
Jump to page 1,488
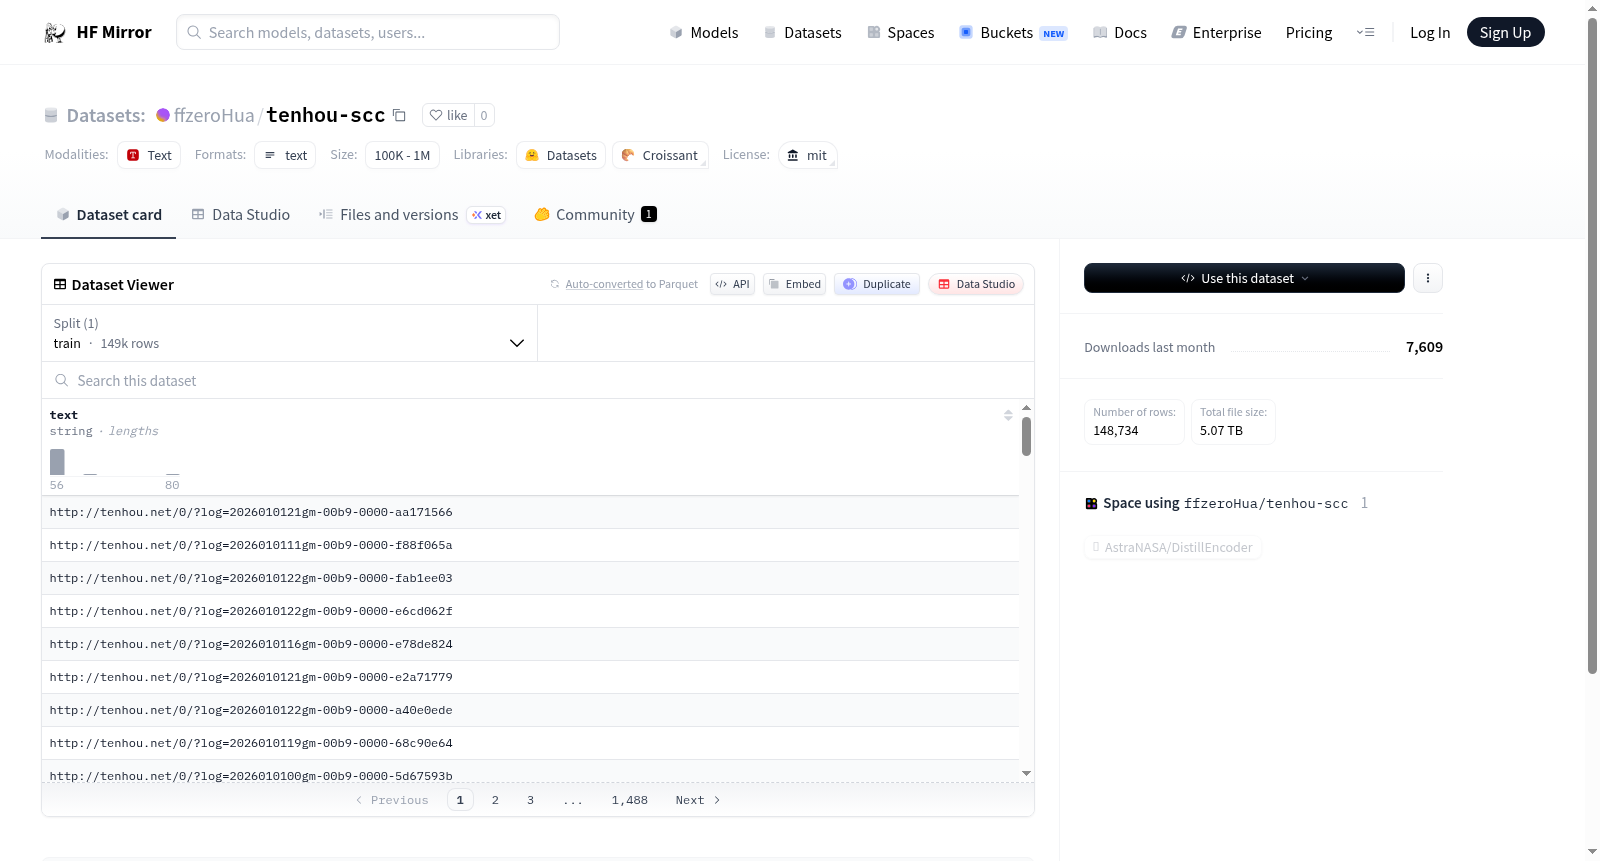coord(630,800)
